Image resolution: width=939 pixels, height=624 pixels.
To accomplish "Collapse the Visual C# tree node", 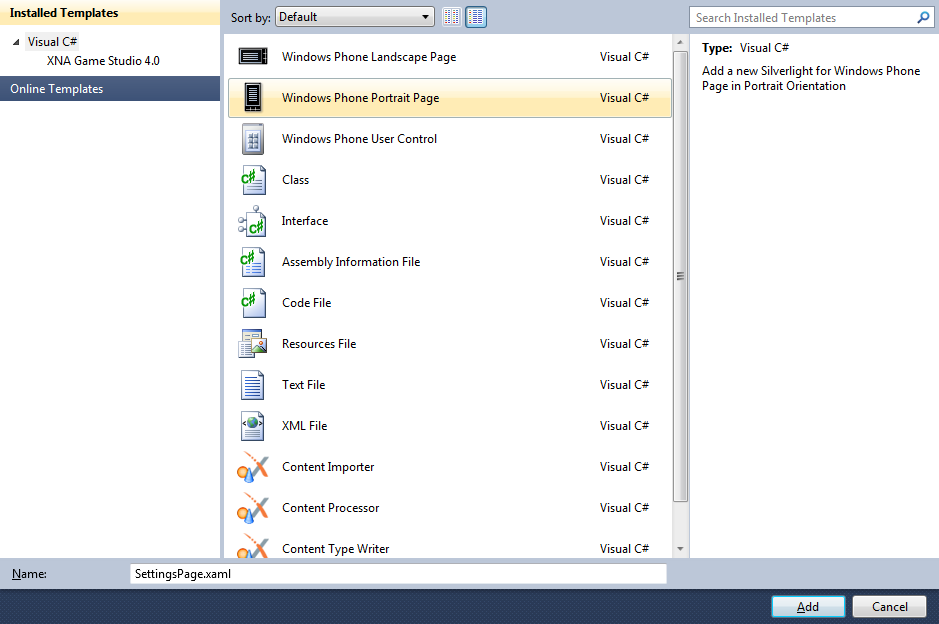I will (16, 42).
